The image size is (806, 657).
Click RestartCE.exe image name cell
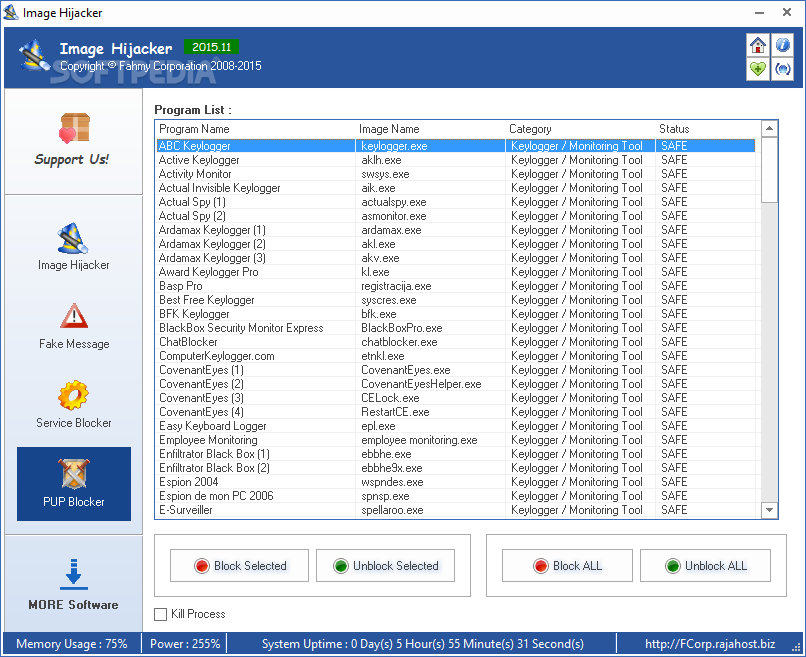point(395,412)
